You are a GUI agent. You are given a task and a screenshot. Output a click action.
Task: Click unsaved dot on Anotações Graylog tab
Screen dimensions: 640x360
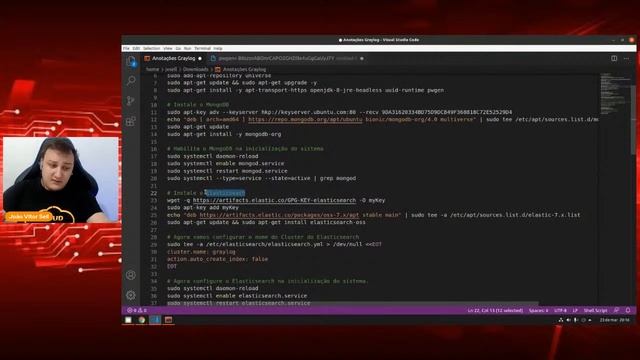[x=200, y=59]
